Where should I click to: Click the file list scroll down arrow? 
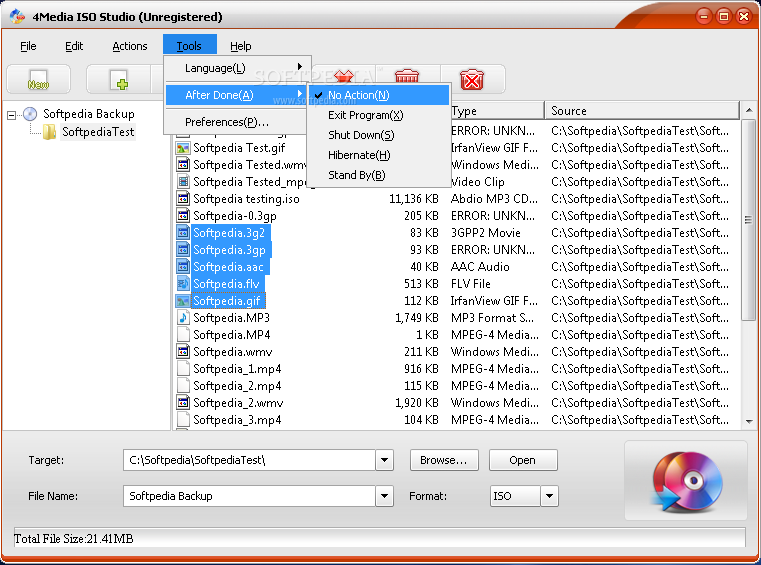tap(749, 421)
